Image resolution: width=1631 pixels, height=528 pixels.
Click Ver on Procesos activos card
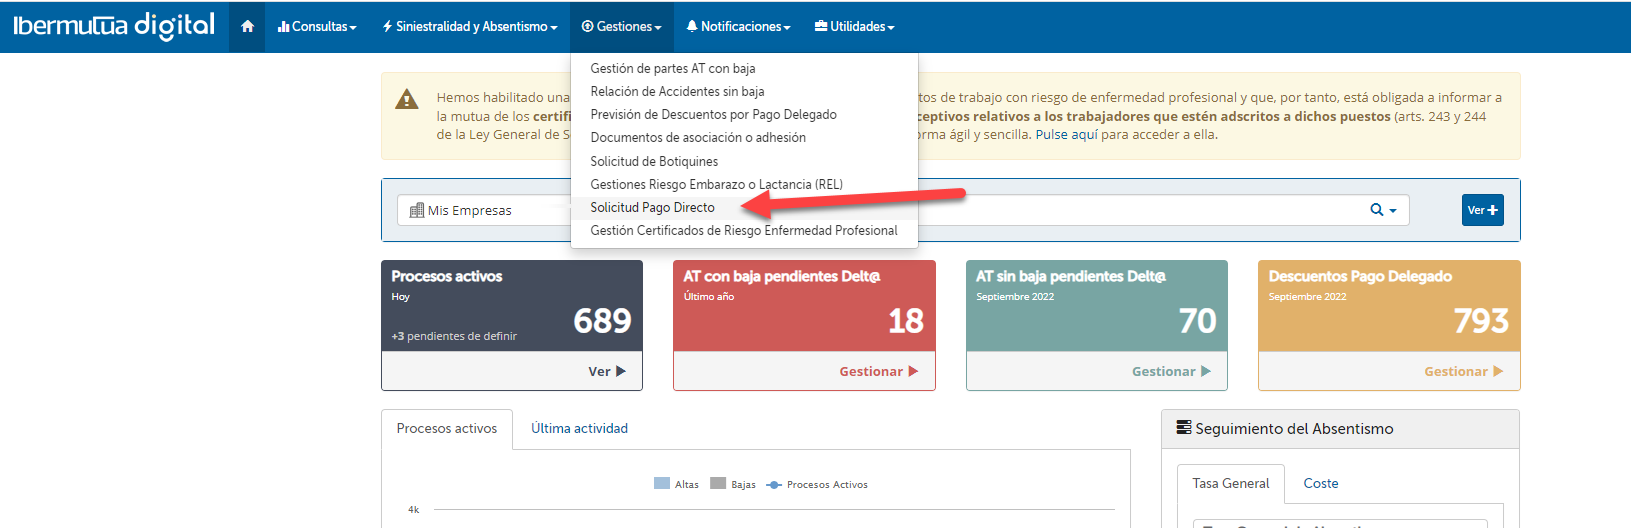pyautogui.click(x=606, y=372)
